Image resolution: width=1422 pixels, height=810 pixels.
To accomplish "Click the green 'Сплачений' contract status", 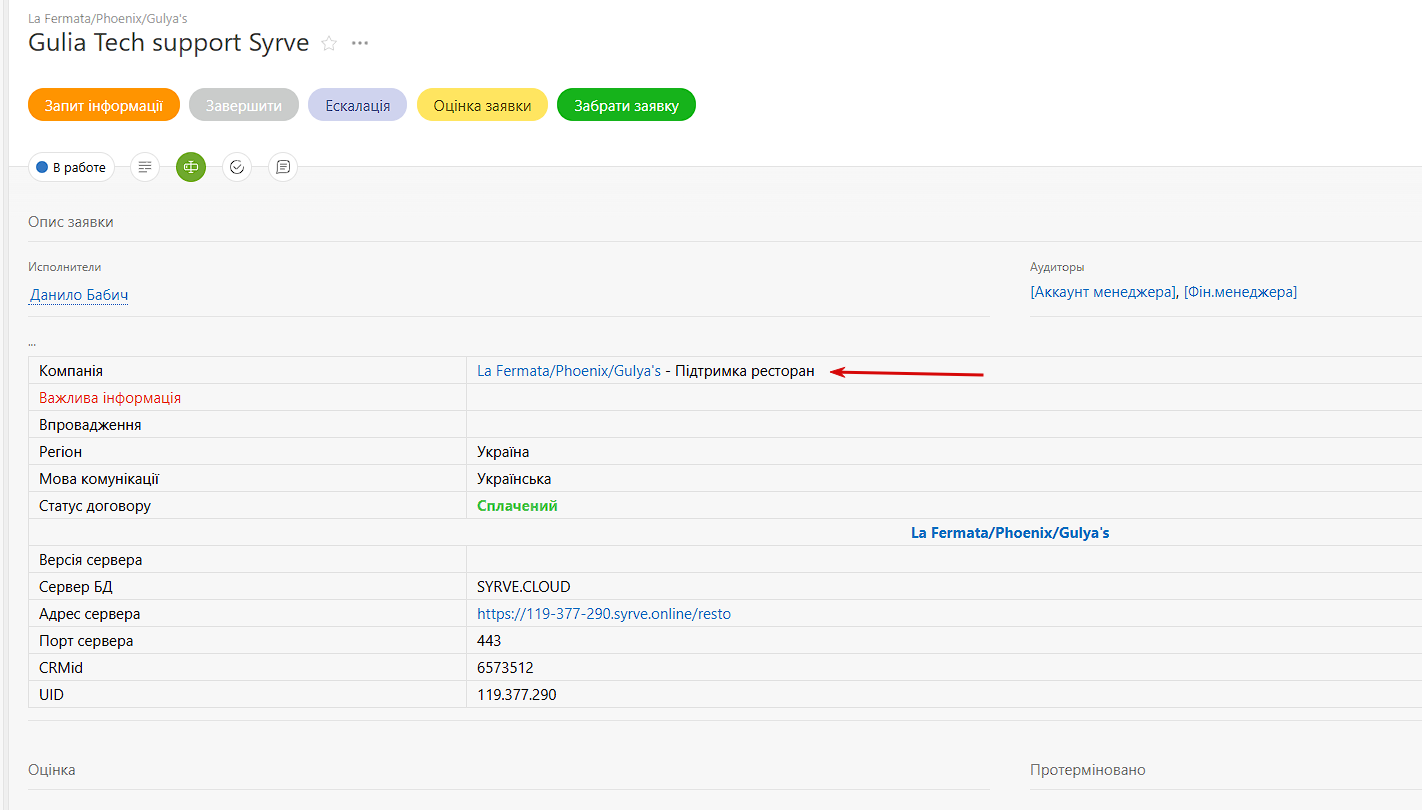I will pos(517,506).
